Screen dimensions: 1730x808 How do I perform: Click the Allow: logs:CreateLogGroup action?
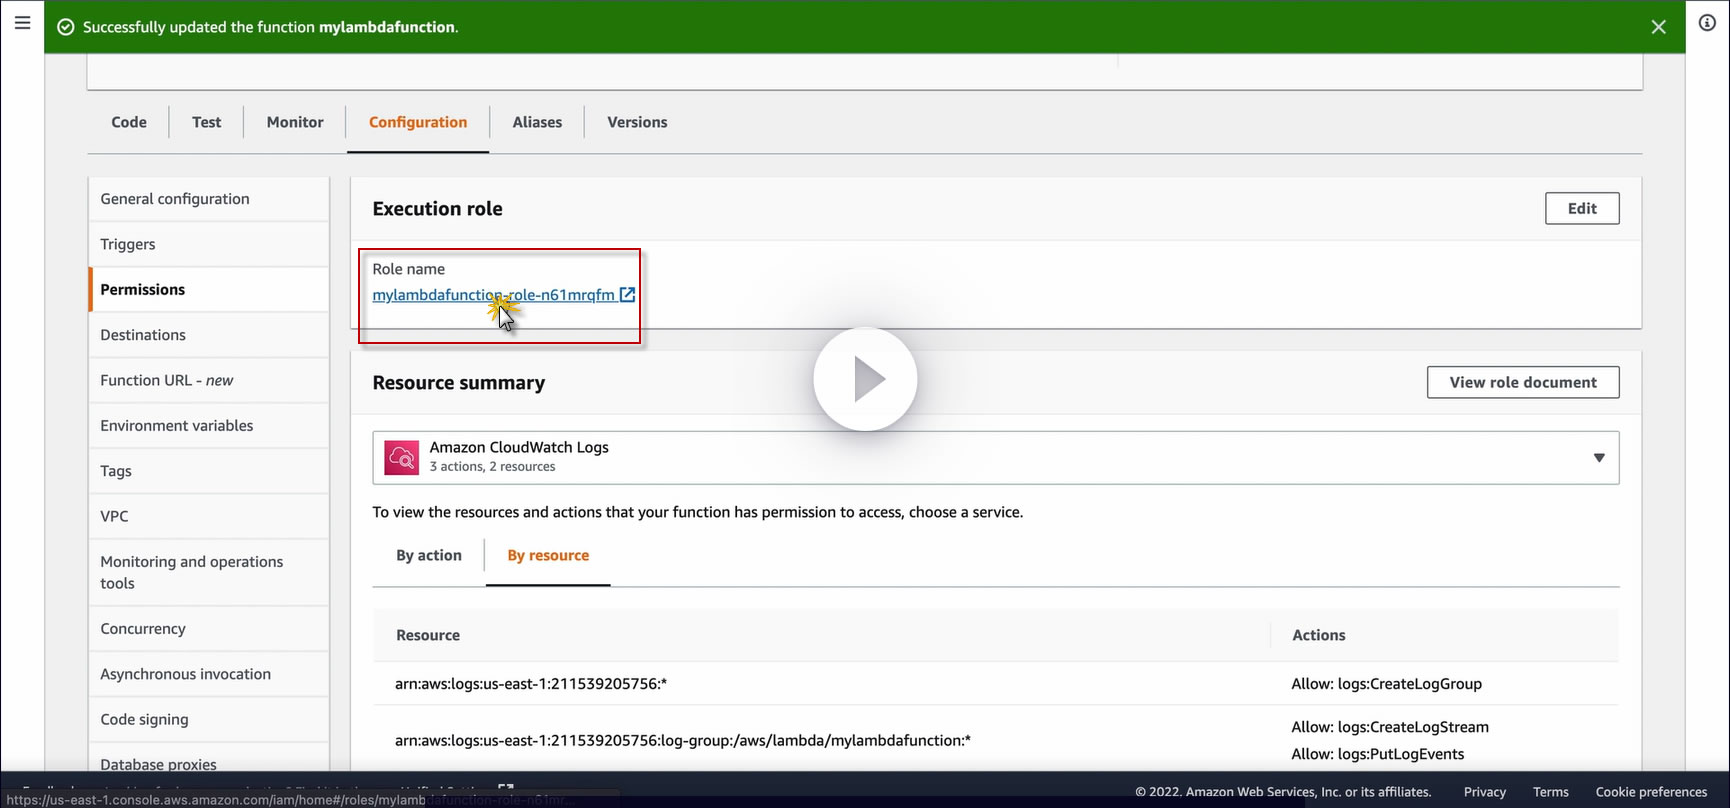[x=1387, y=684]
